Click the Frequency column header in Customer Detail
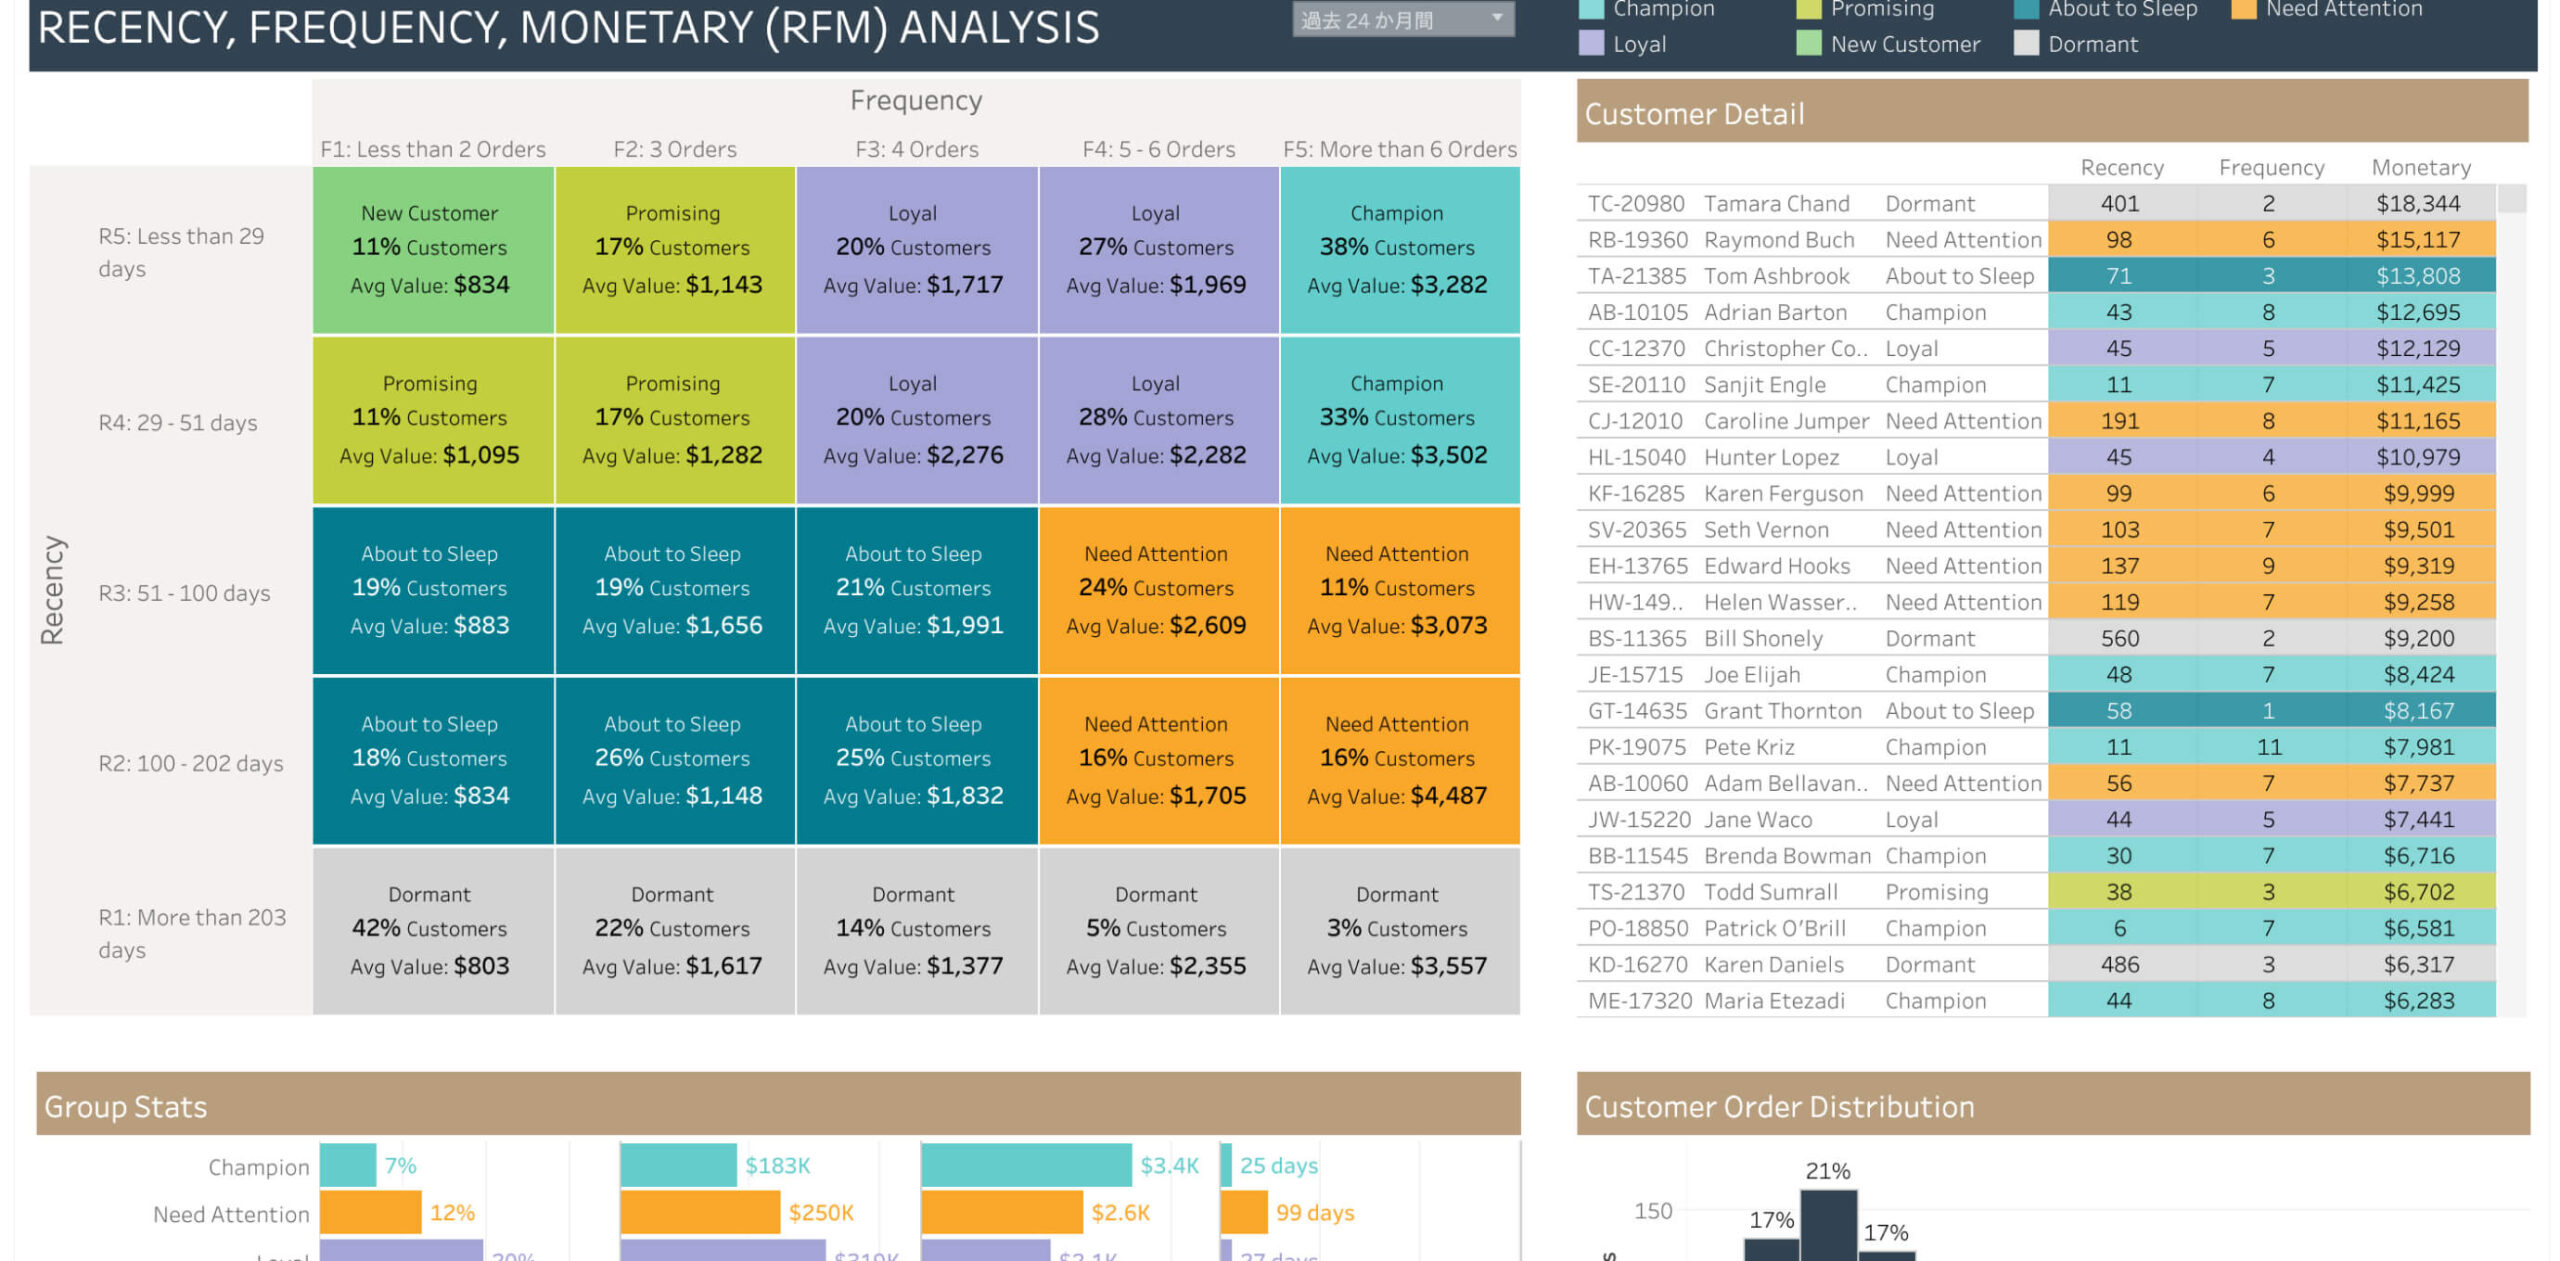 click(2270, 168)
